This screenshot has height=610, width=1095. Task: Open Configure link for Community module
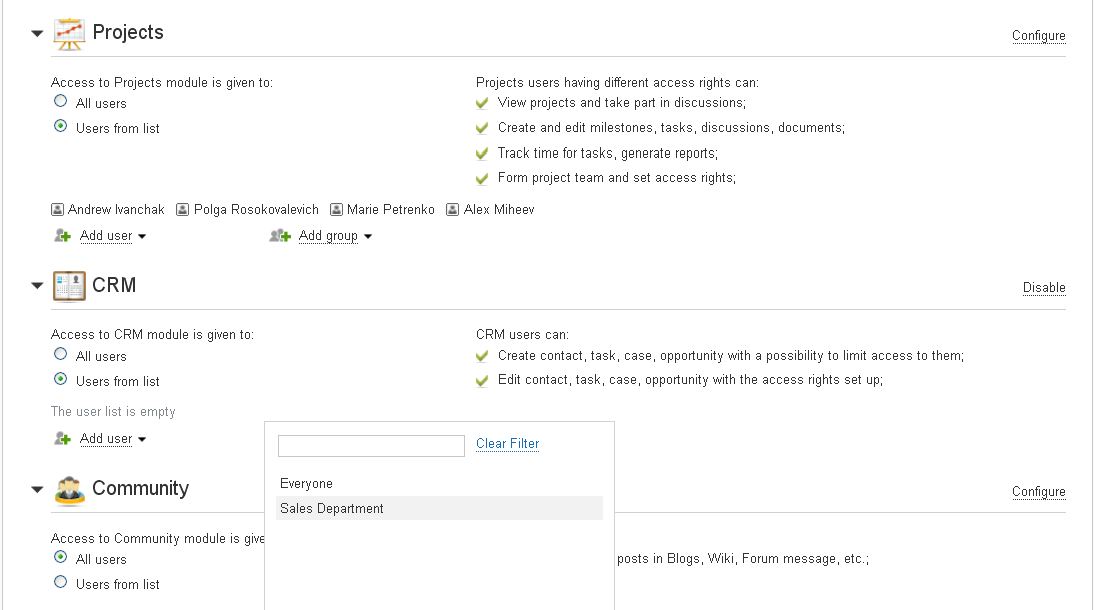[x=1038, y=492]
